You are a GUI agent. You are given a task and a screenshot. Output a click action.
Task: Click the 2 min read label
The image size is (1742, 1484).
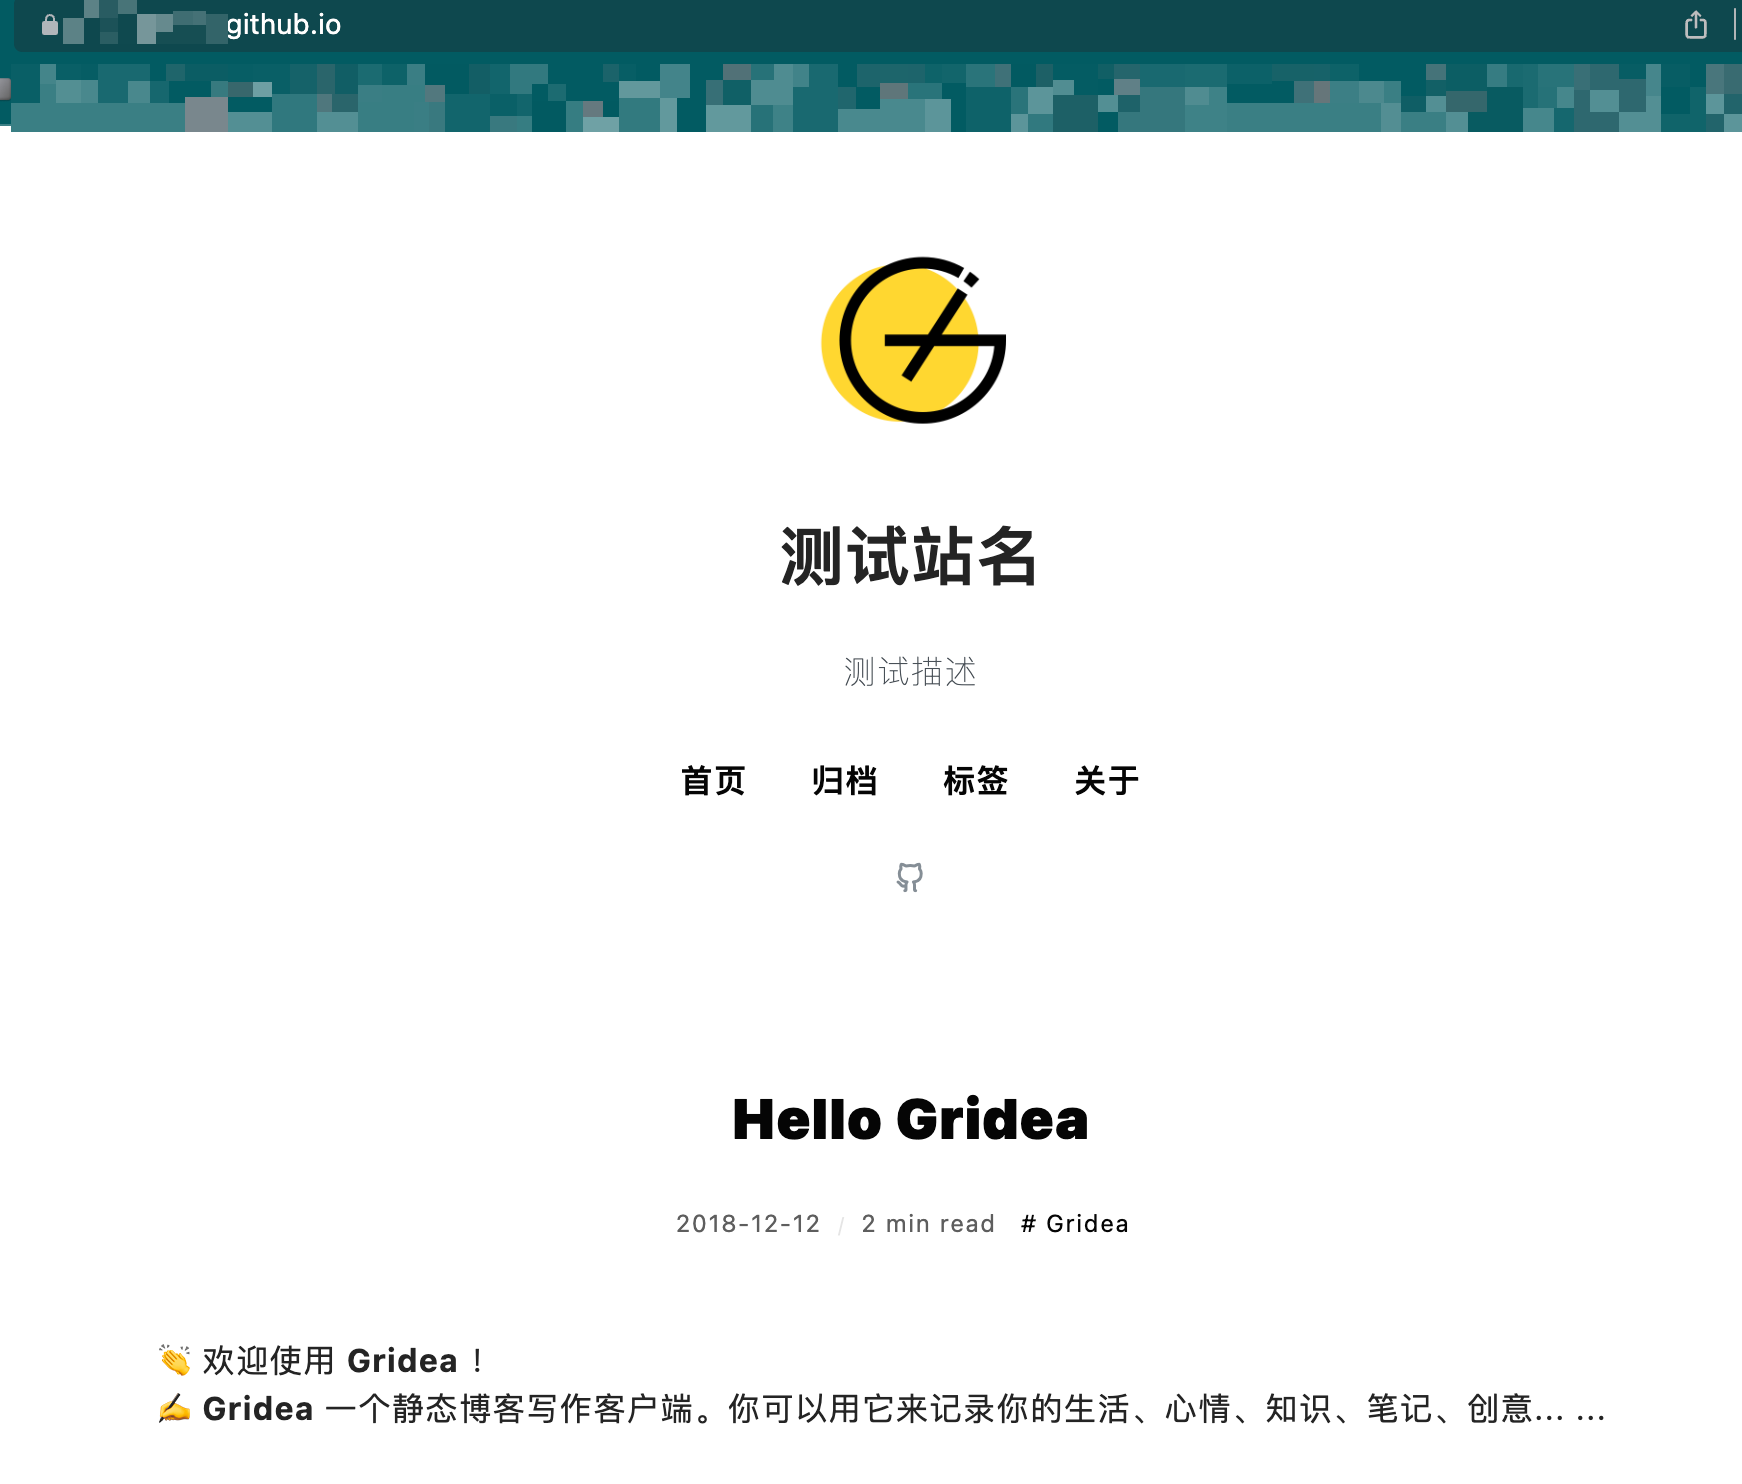[928, 1224]
